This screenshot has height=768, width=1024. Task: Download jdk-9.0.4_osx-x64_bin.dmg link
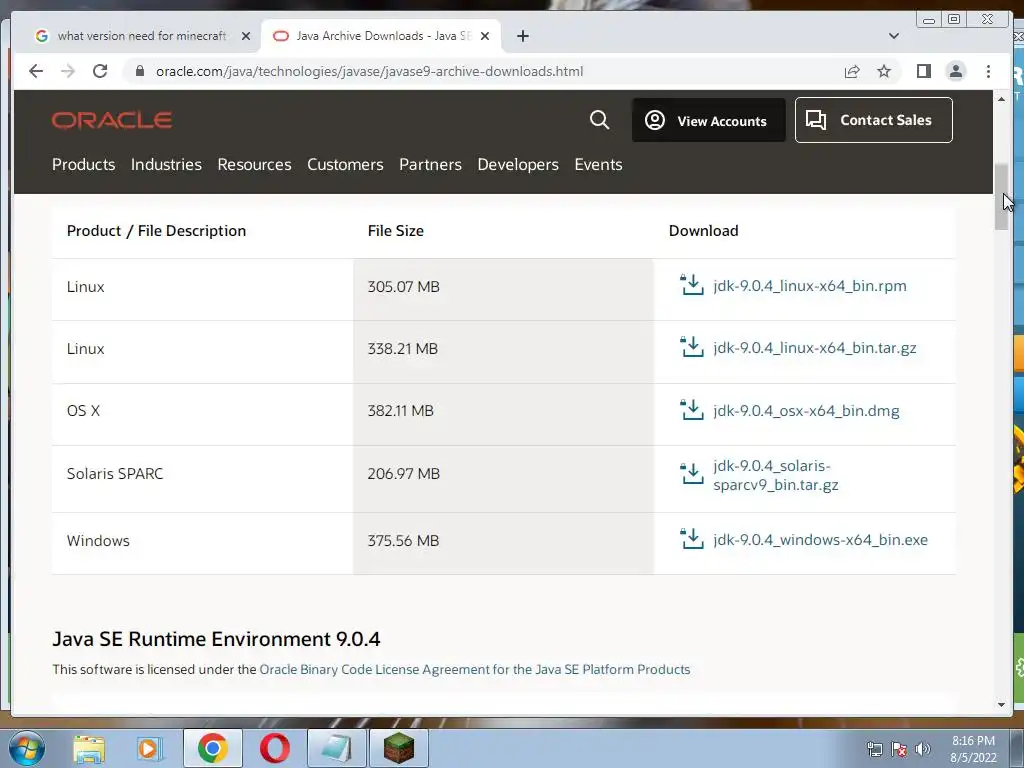[806, 411]
